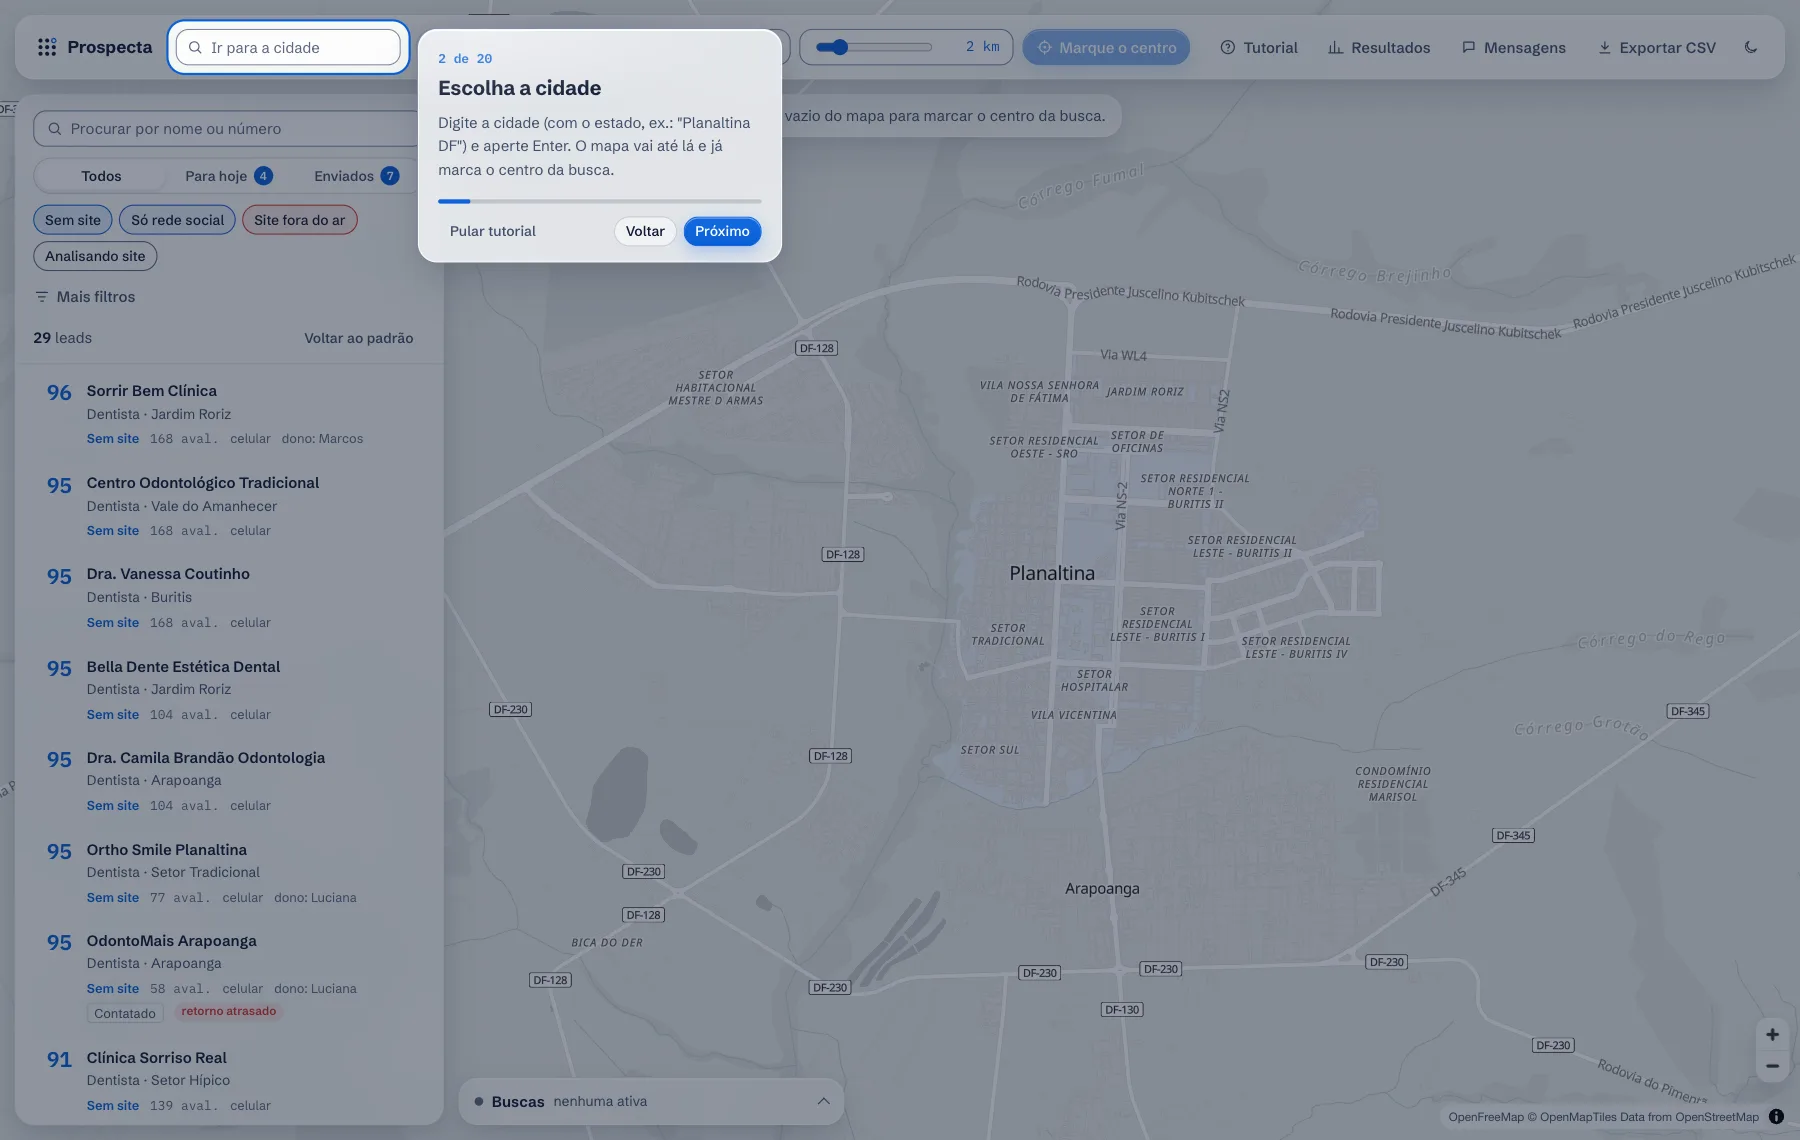Zoom in the map with plus button
Viewport: 1800px width, 1140px height.
1772,1034
